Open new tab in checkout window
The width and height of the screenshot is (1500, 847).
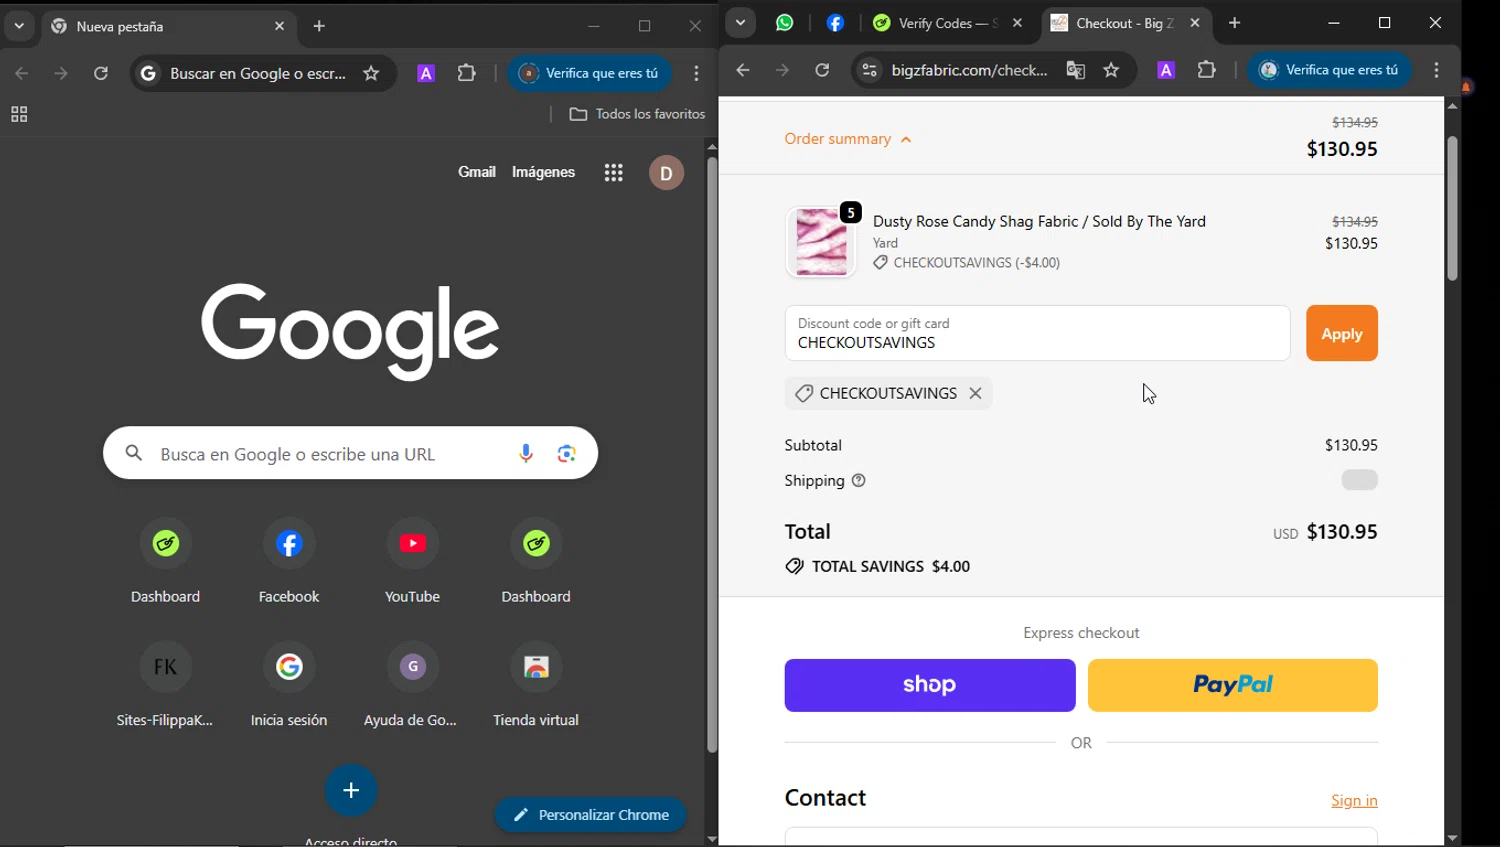pyautogui.click(x=1235, y=23)
